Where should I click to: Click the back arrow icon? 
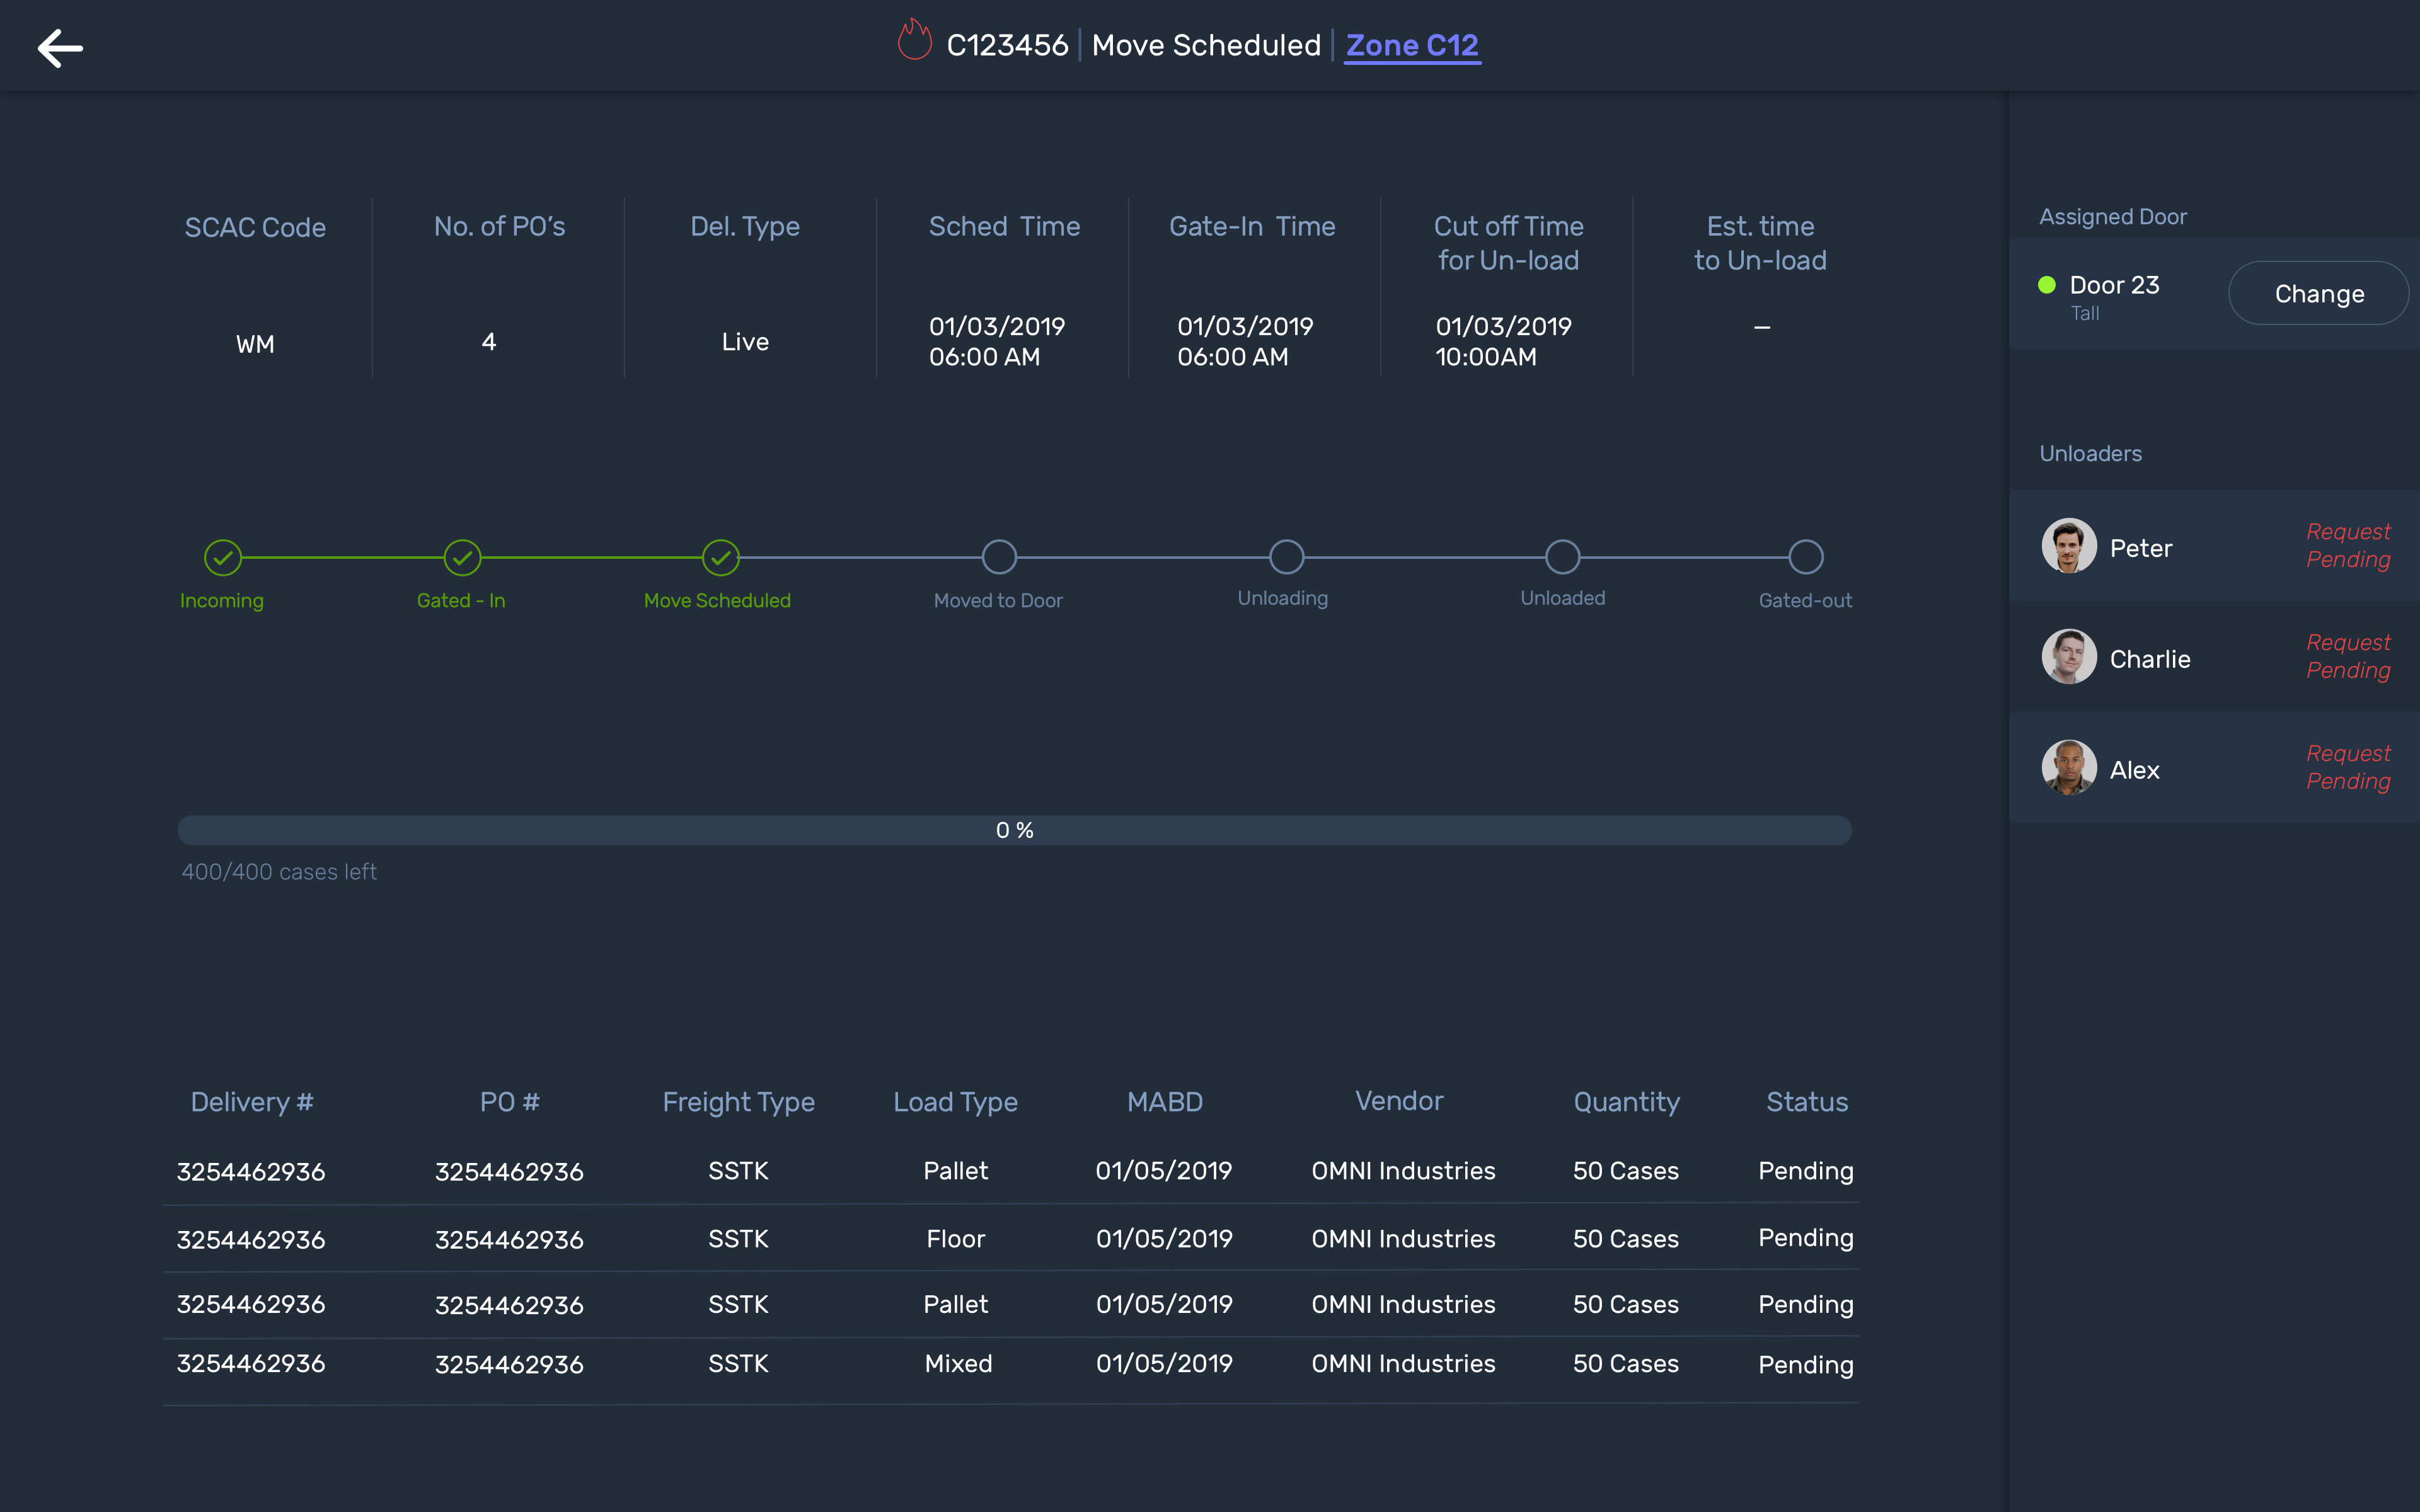[x=60, y=47]
